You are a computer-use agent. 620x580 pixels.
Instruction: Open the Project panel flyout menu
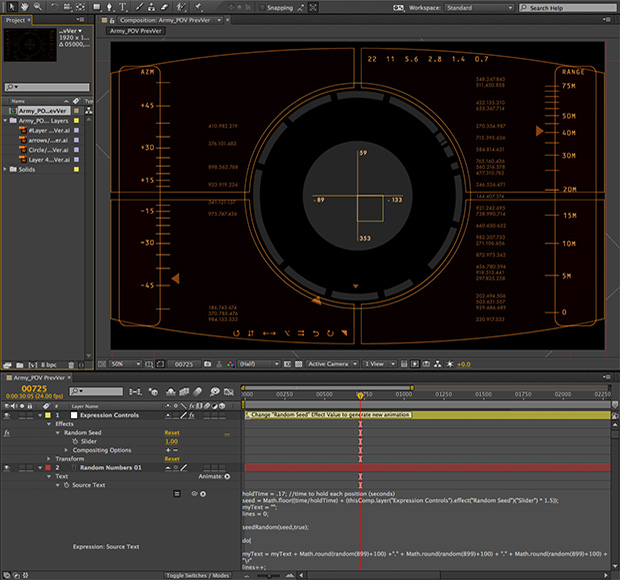click(80, 19)
